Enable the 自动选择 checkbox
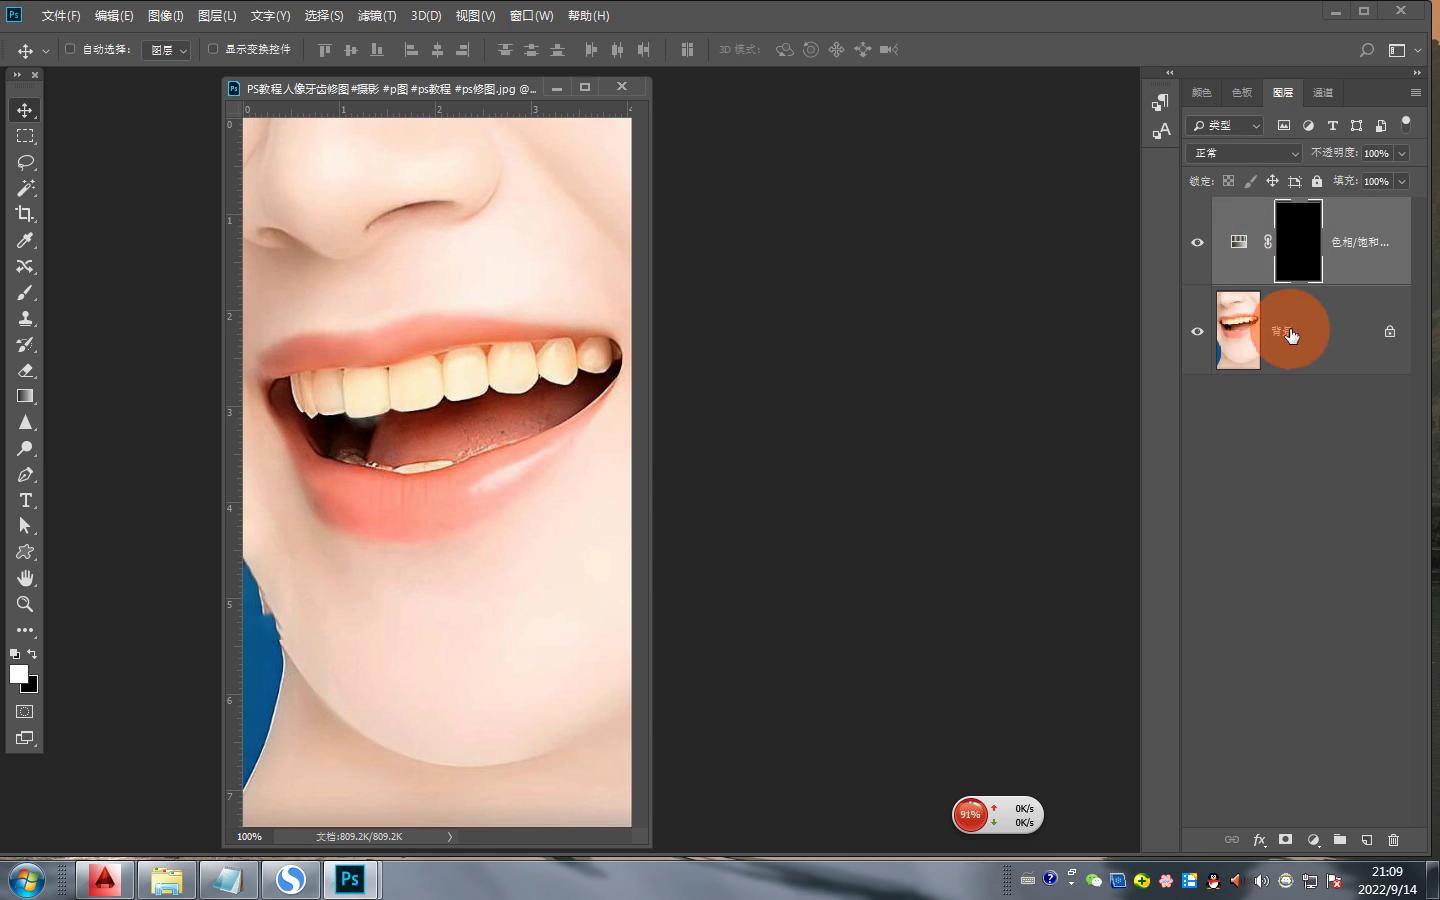Image resolution: width=1440 pixels, height=900 pixels. (70, 49)
